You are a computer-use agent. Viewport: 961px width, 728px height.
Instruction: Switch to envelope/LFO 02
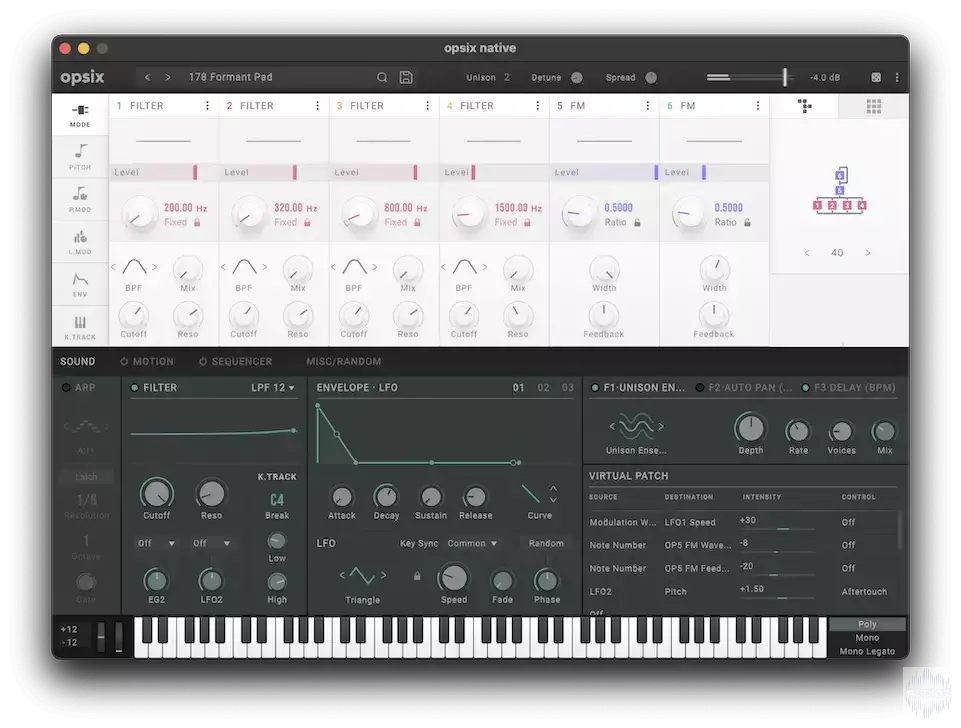coord(543,387)
